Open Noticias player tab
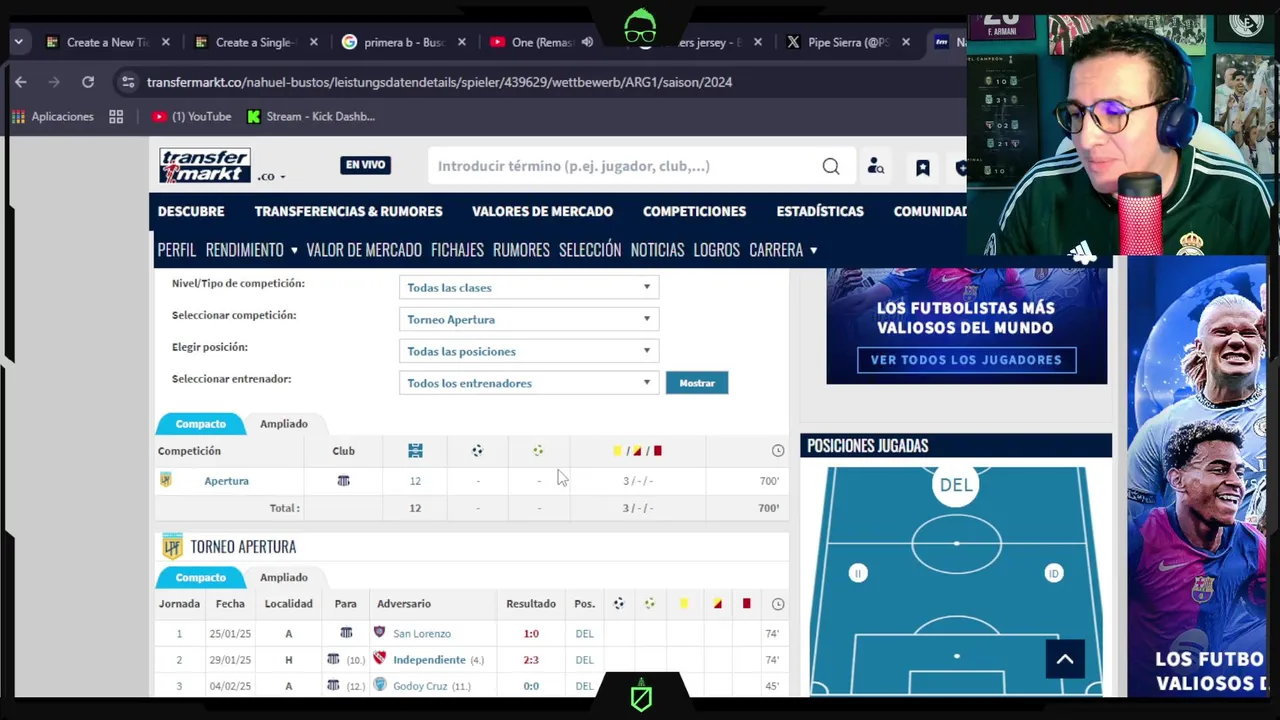This screenshot has width=1280, height=720. pos(657,250)
